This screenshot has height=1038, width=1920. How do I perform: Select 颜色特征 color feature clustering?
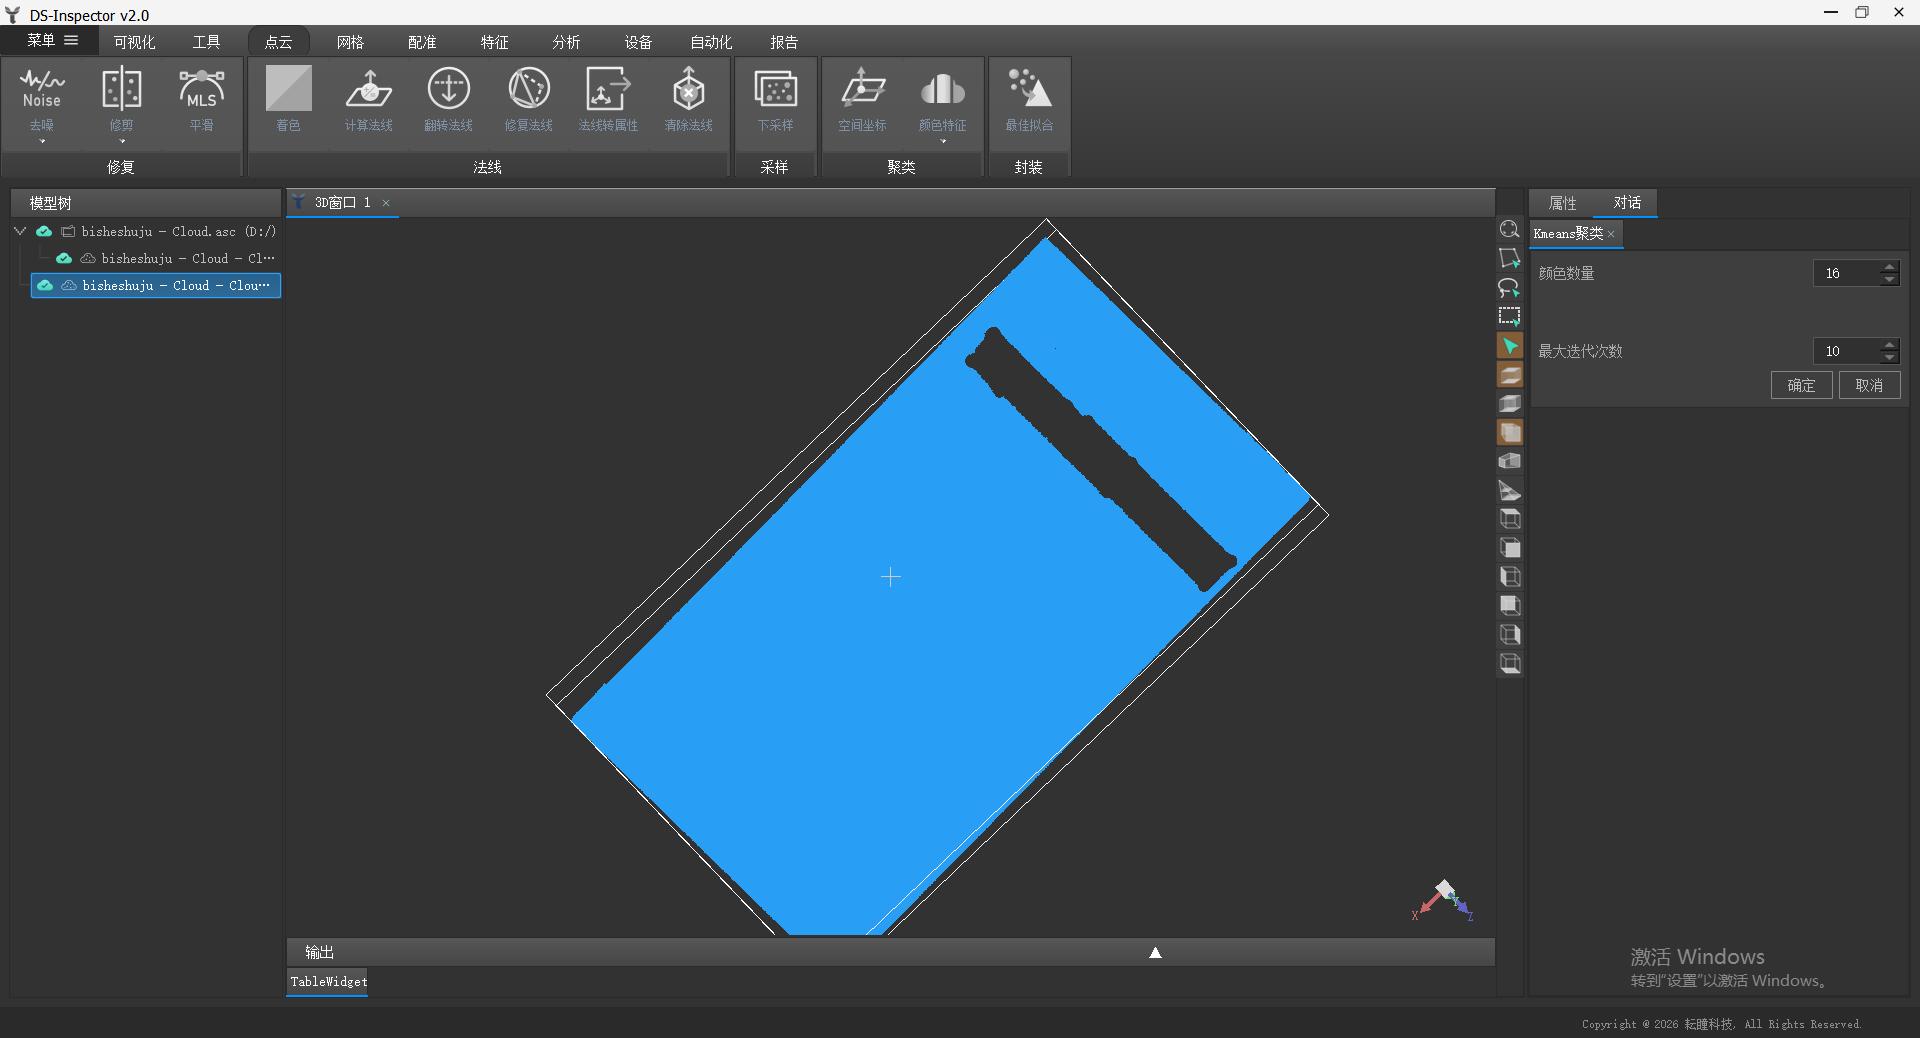pos(942,100)
